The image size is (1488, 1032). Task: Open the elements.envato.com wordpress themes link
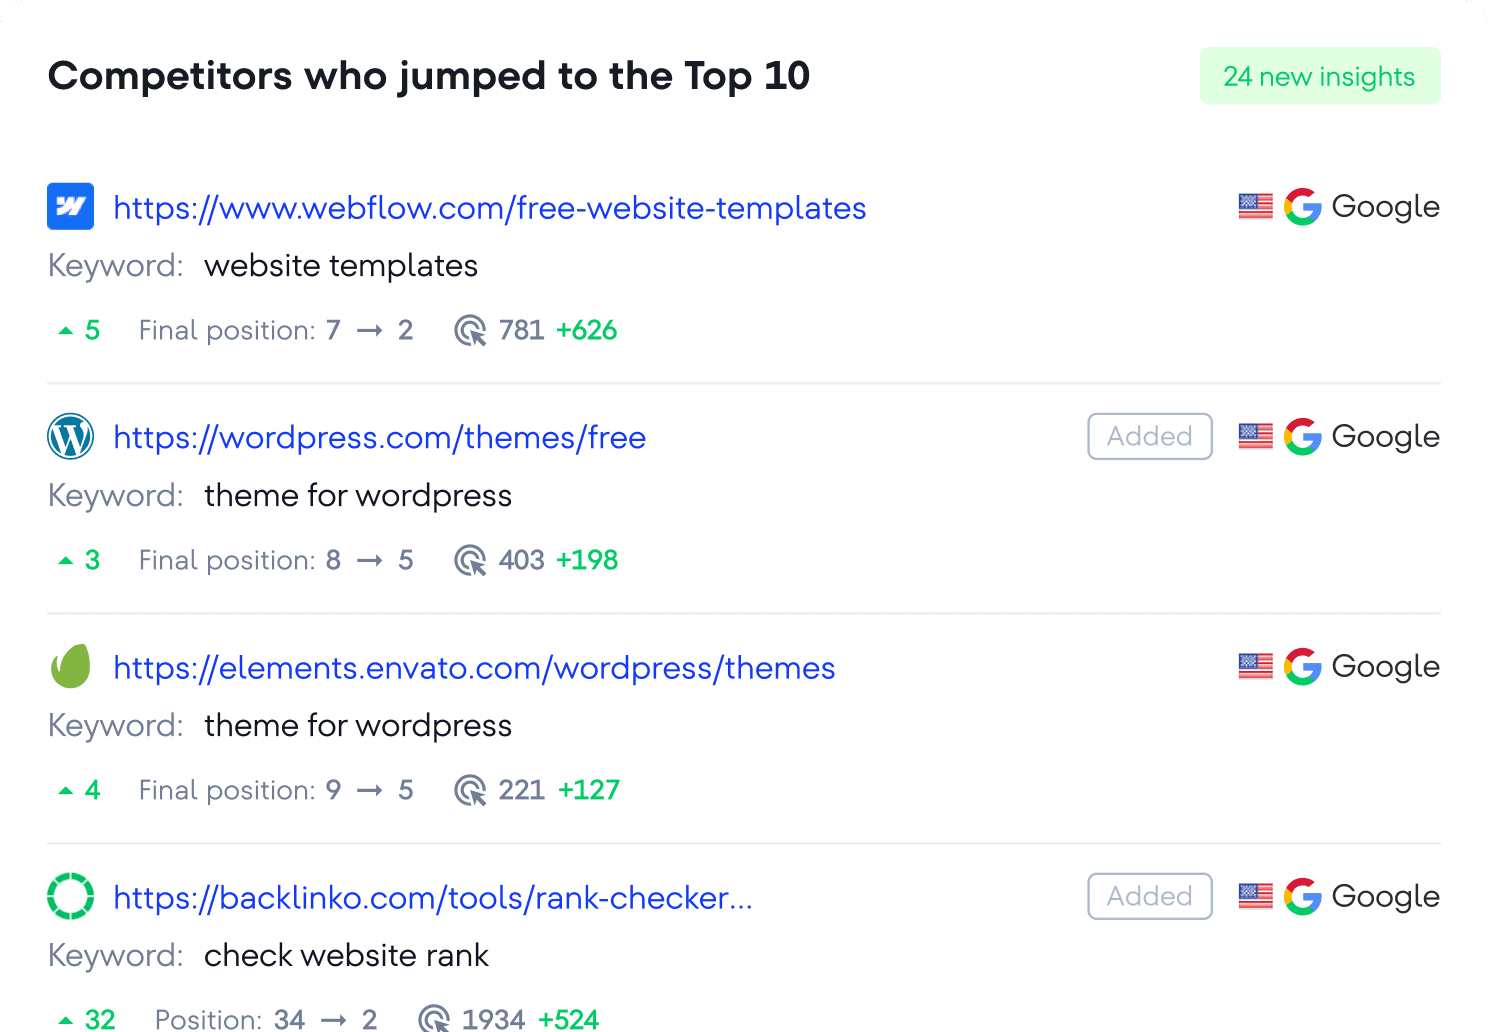tap(474, 668)
